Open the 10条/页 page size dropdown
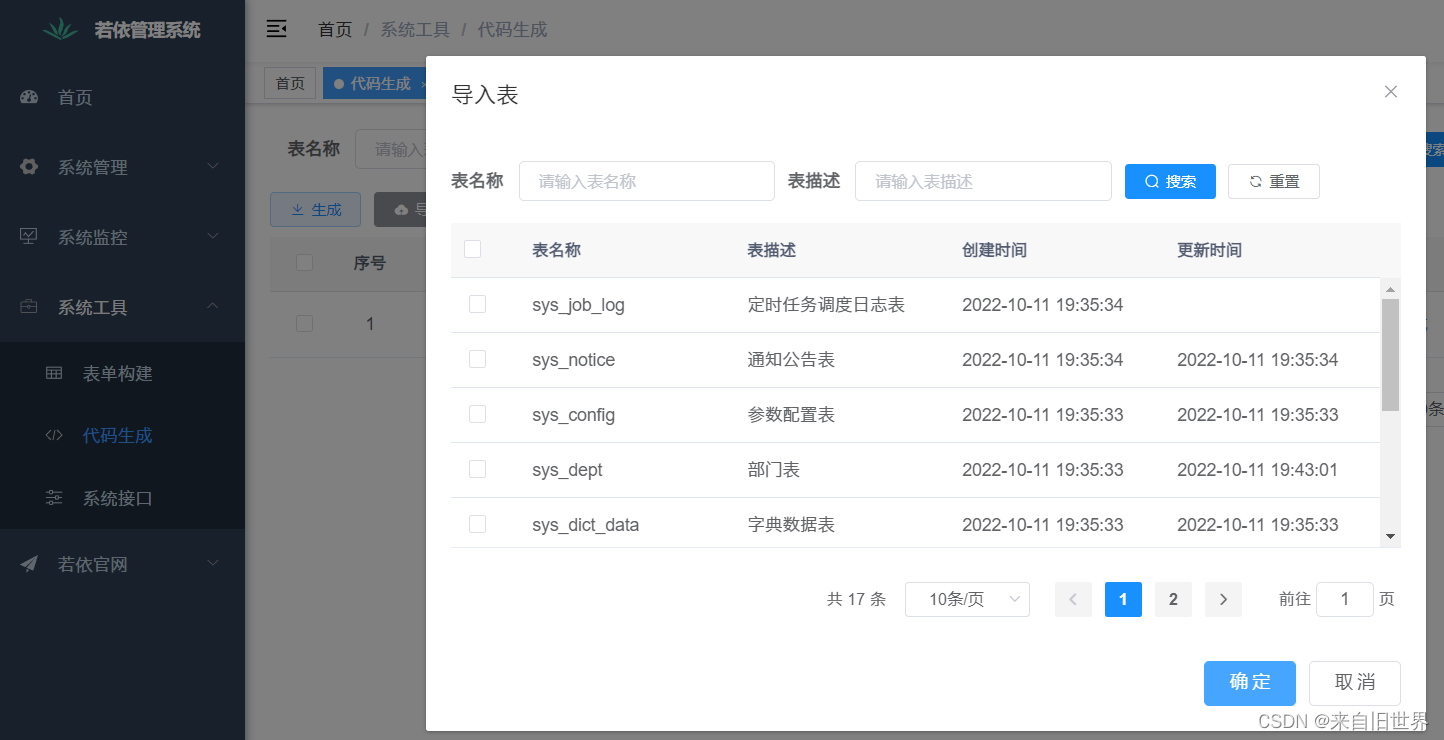The image size is (1444, 740). click(967, 599)
